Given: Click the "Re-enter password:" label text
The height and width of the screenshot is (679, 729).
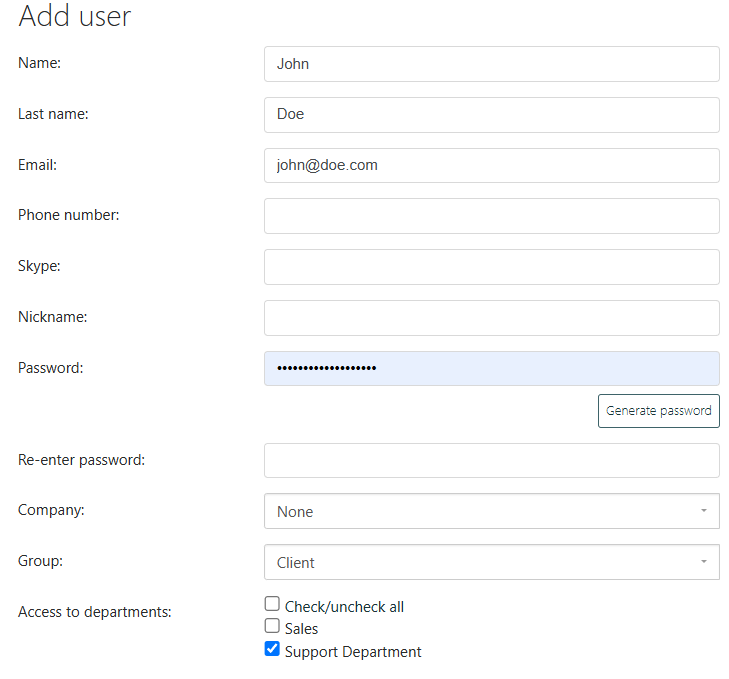Looking at the screenshot, I should 82,460.
